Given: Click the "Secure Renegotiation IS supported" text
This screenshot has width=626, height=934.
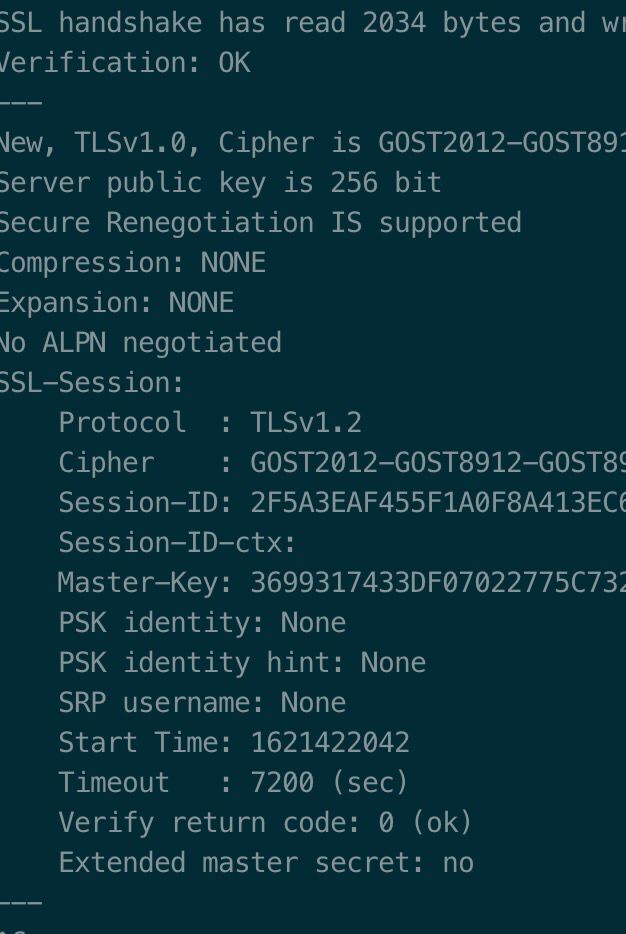Looking at the screenshot, I should point(260,223).
